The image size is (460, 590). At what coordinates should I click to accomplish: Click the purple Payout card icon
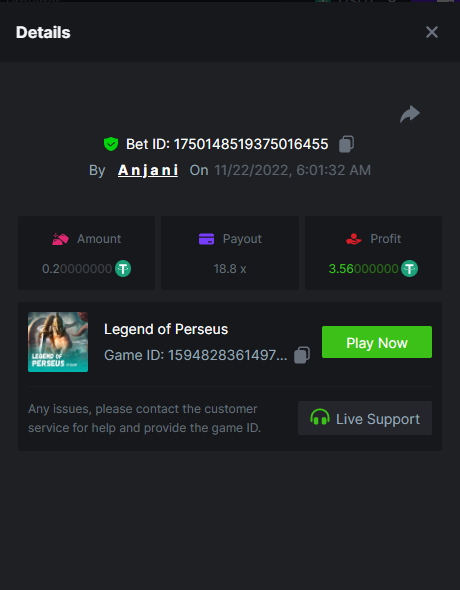[206, 239]
